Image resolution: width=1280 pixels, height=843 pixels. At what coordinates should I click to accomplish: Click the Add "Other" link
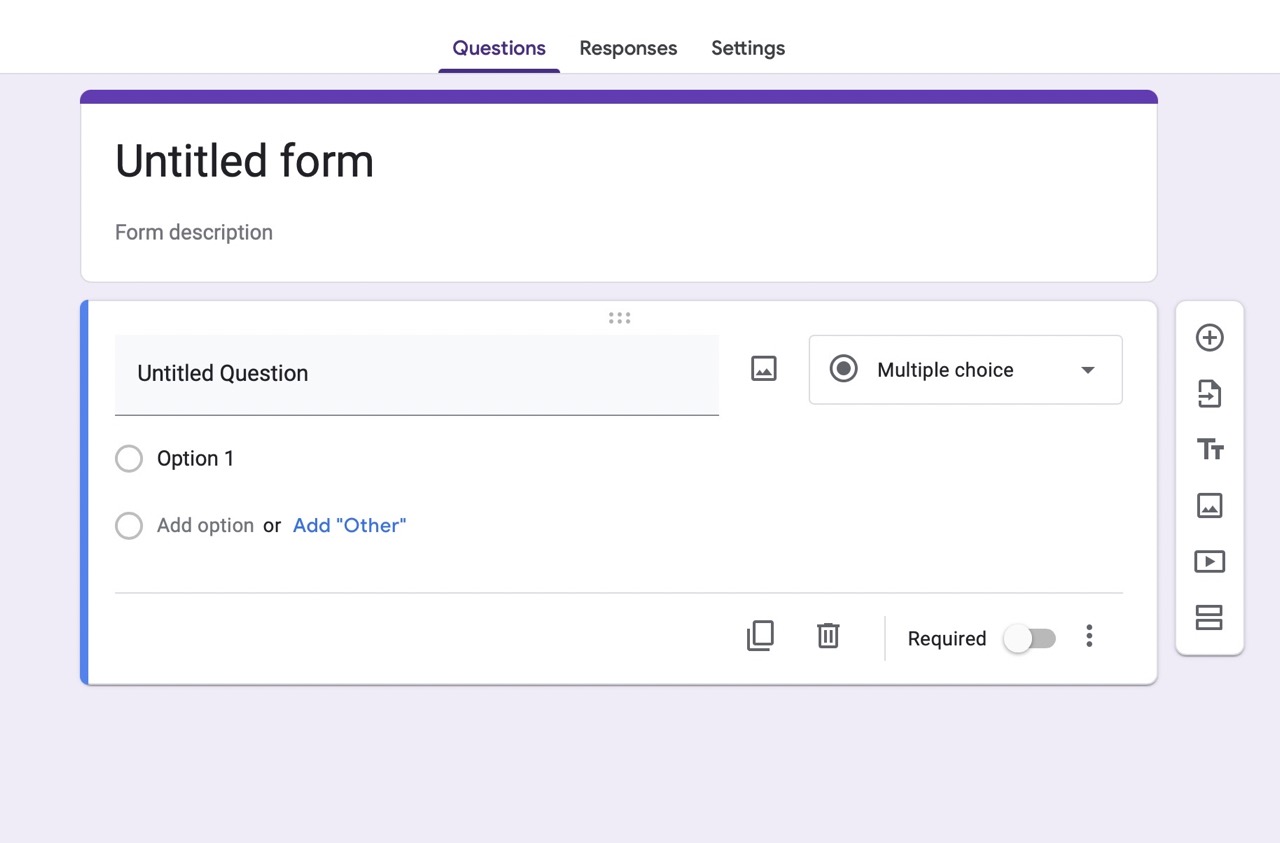349,525
